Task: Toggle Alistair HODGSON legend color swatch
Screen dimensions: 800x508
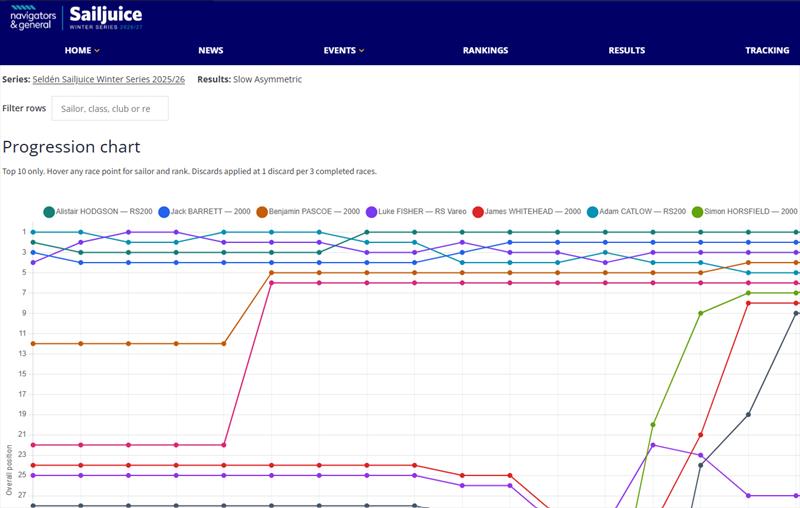Action: [x=49, y=212]
